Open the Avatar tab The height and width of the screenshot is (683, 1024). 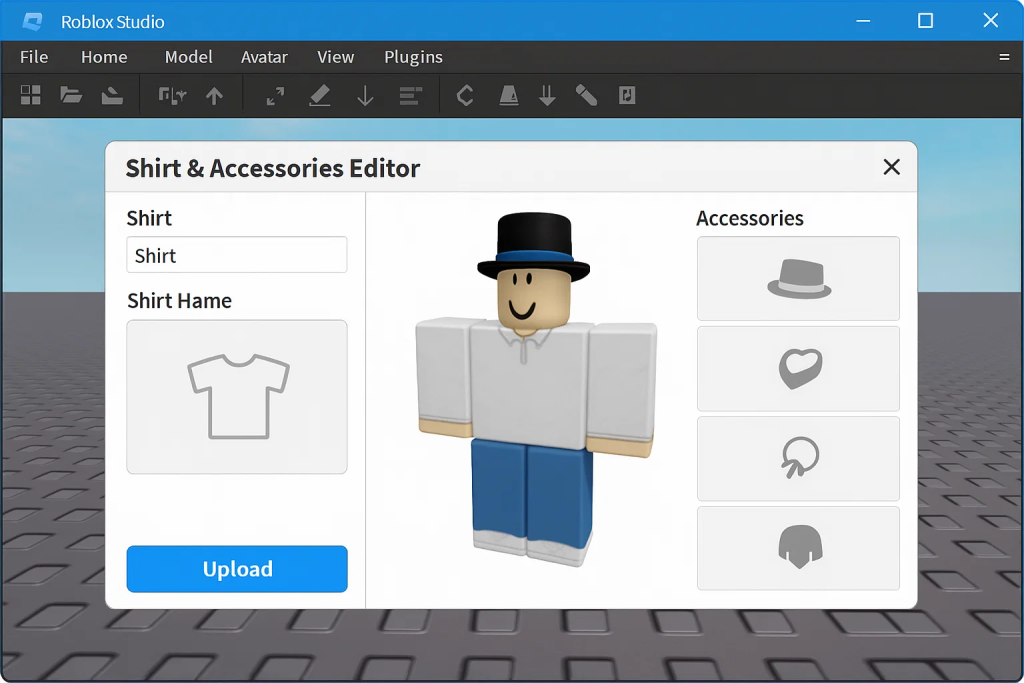(x=264, y=57)
